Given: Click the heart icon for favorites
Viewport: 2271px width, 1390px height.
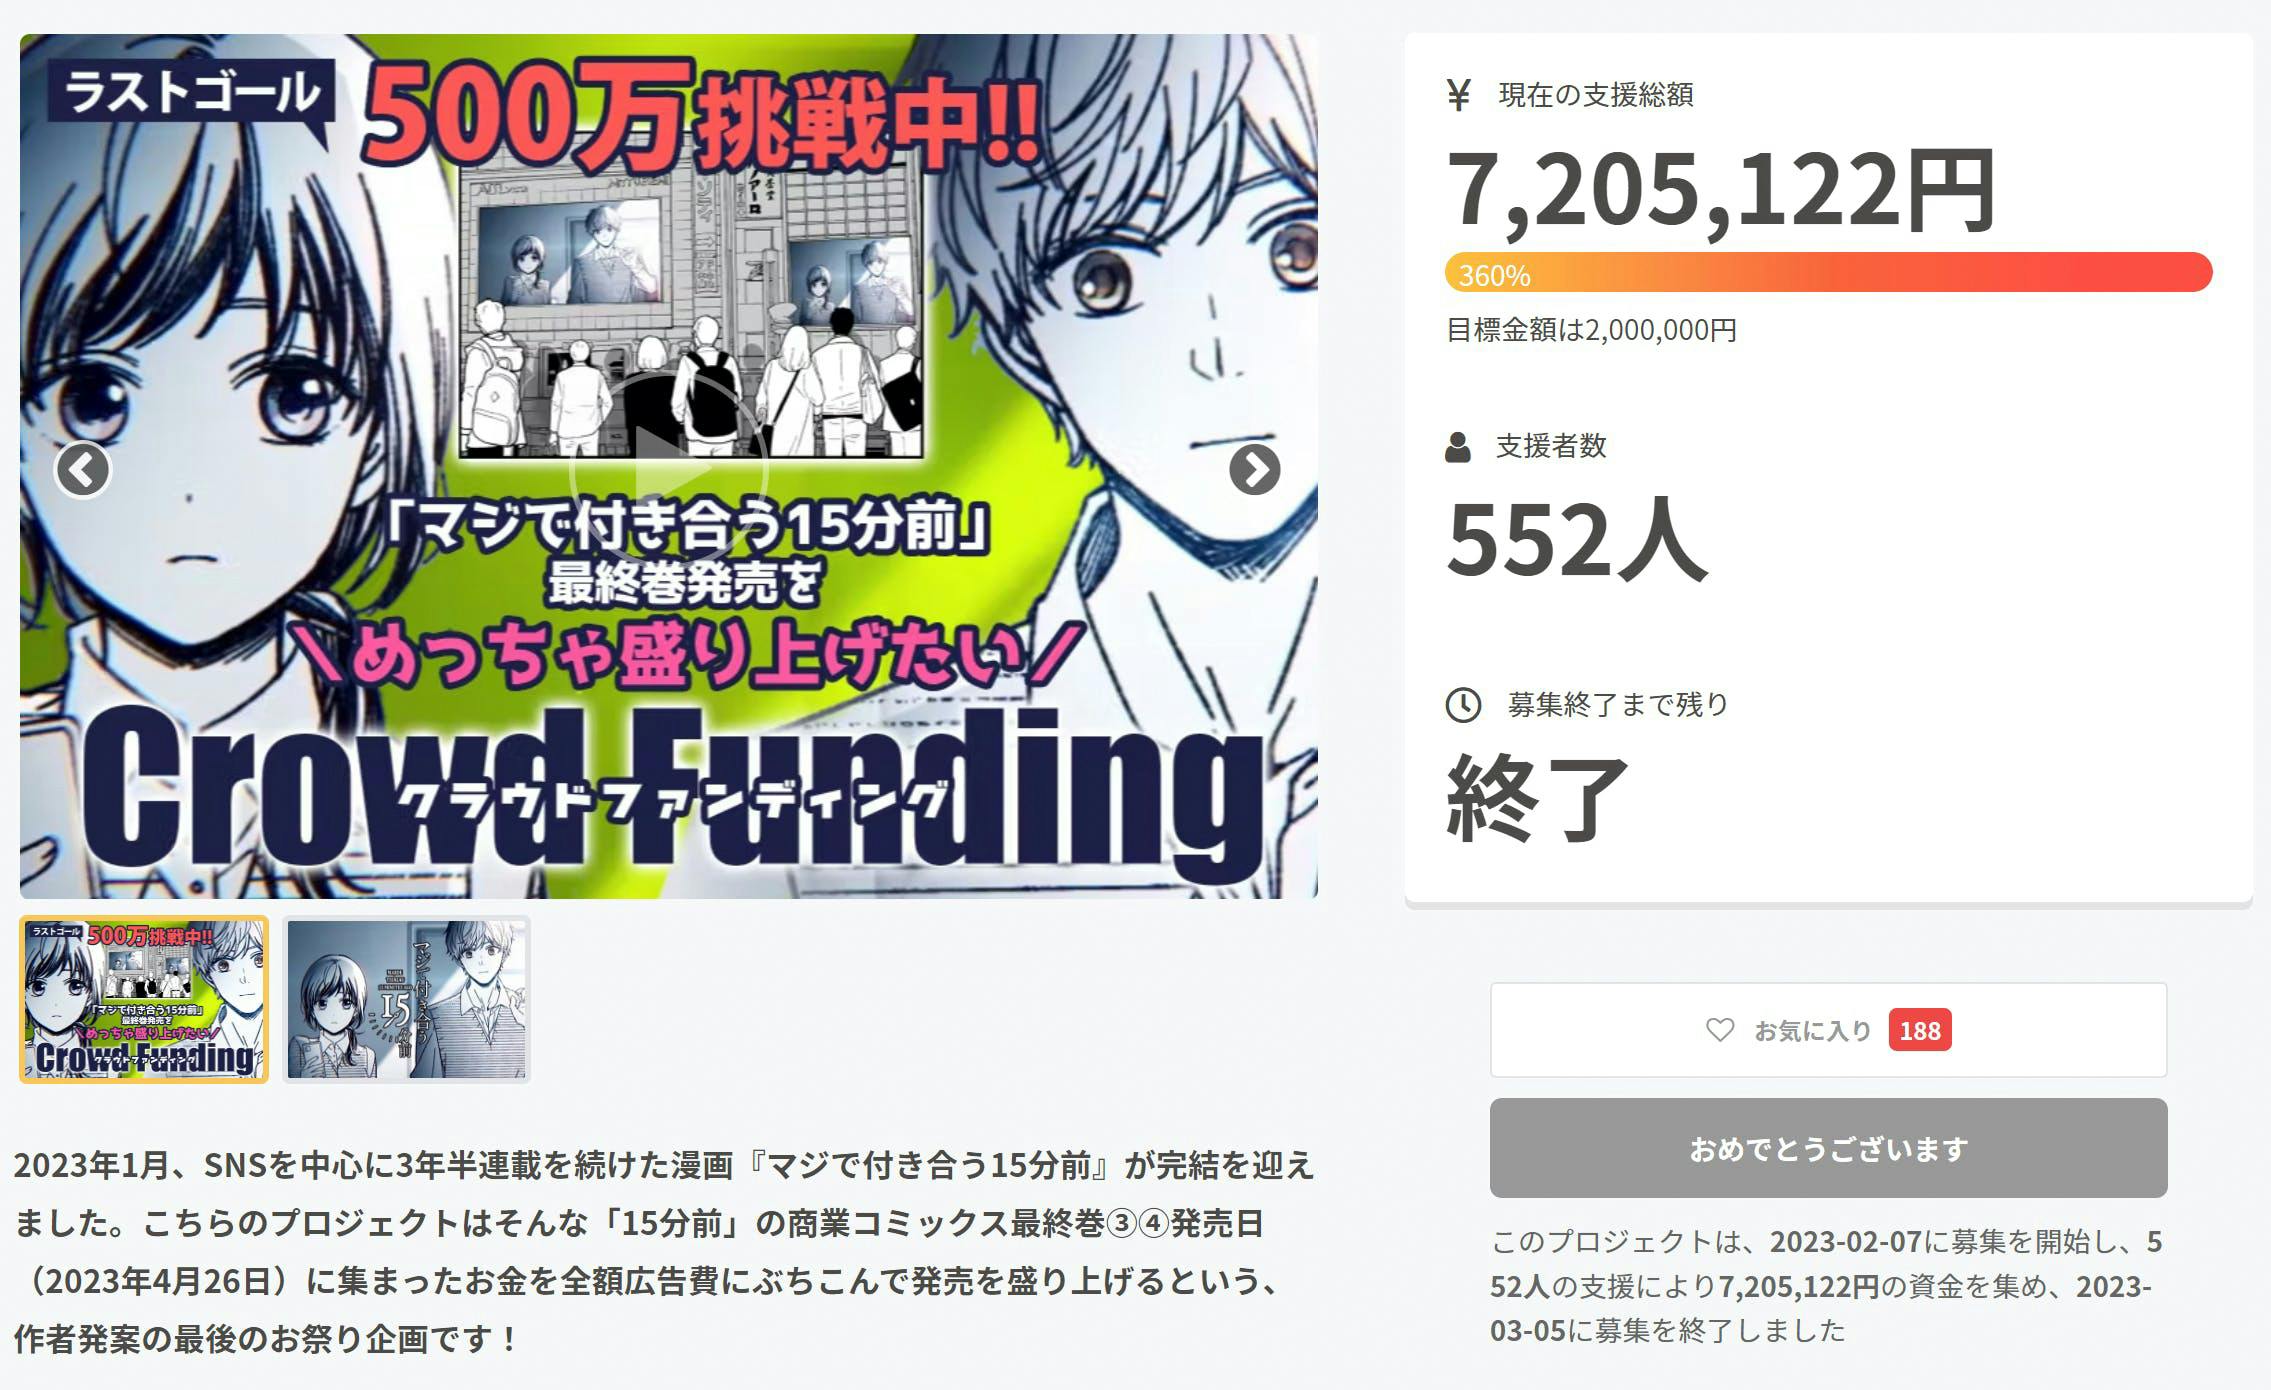Looking at the screenshot, I should (1720, 1030).
